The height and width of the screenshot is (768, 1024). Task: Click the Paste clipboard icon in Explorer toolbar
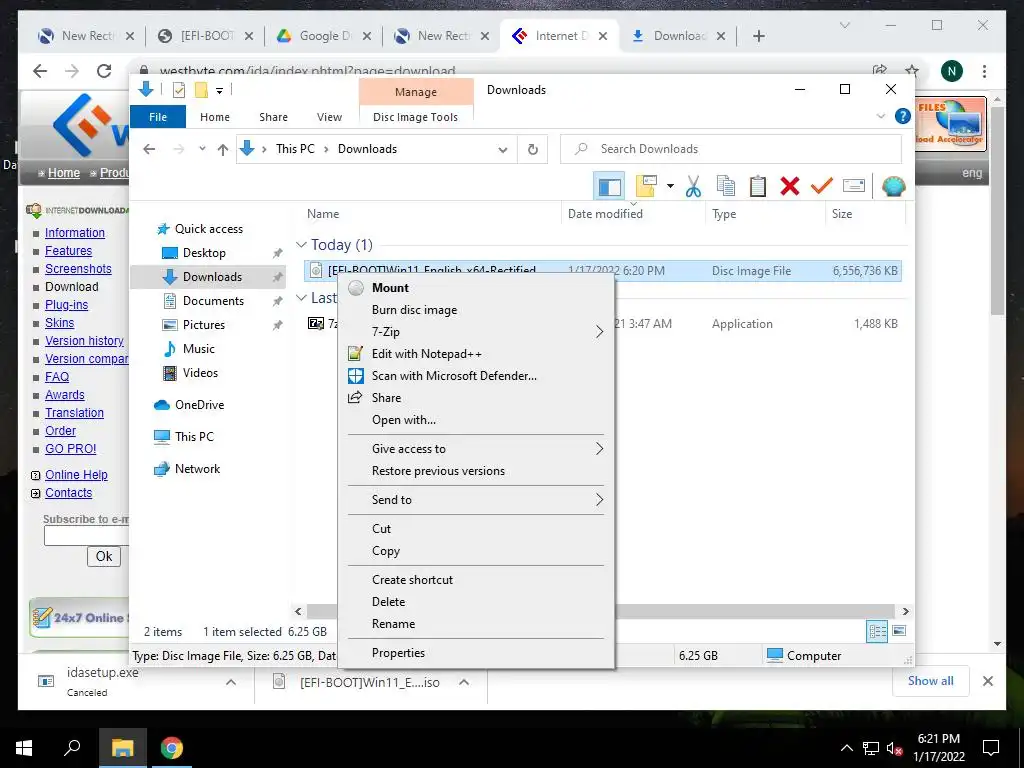758,186
